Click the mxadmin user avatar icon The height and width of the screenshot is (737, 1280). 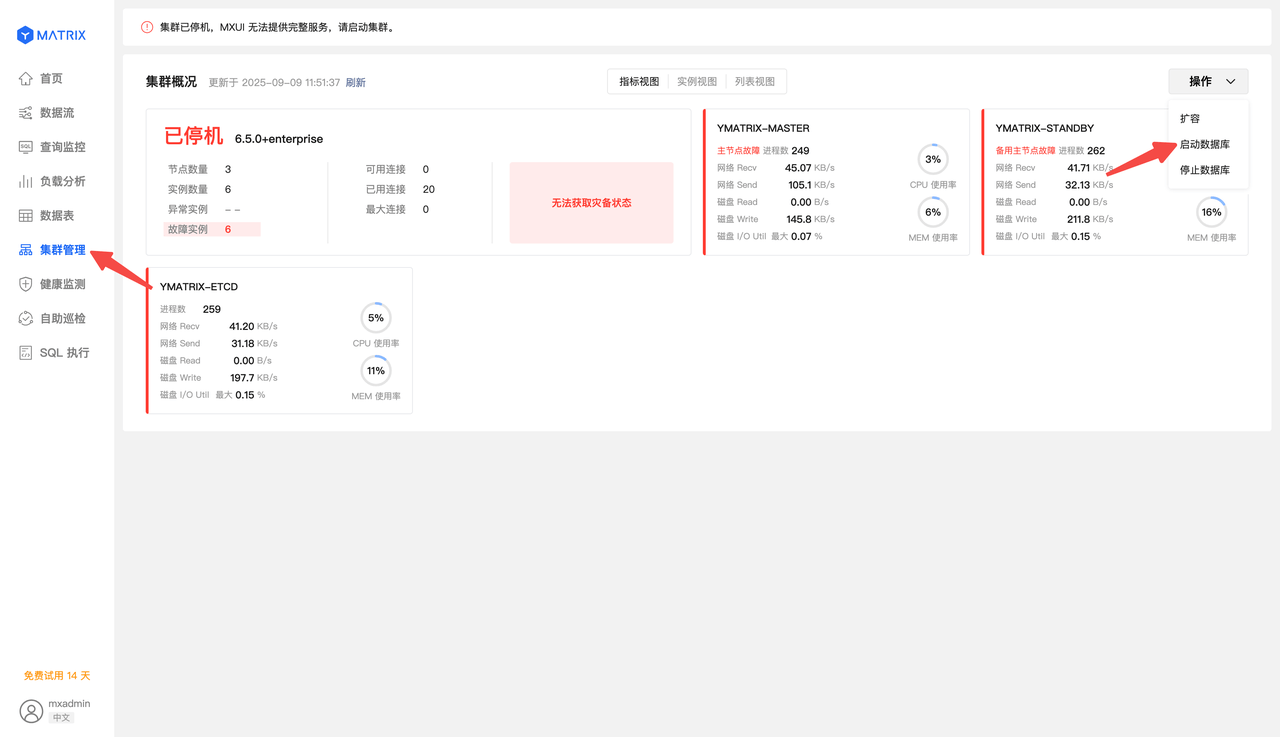pos(32,711)
